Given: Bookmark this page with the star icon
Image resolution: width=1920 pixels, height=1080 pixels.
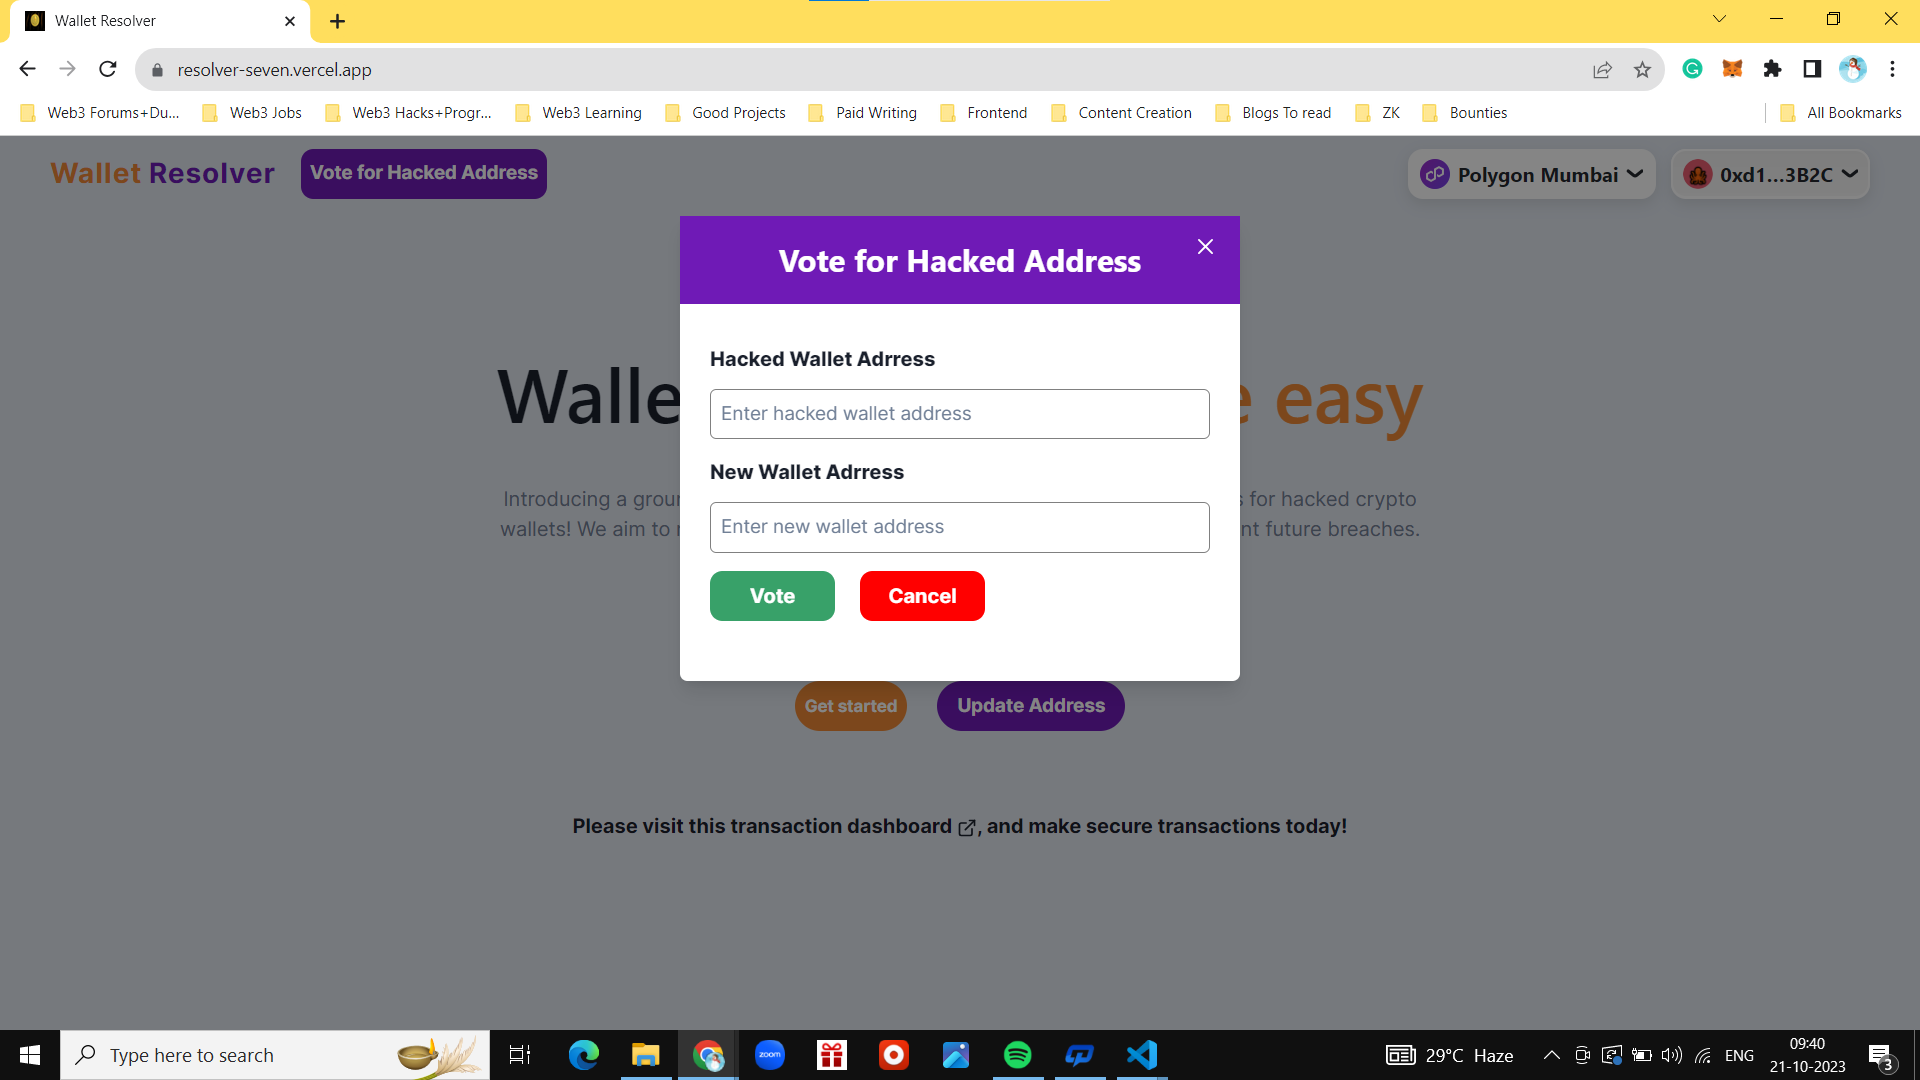Looking at the screenshot, I should point(1642,69).
